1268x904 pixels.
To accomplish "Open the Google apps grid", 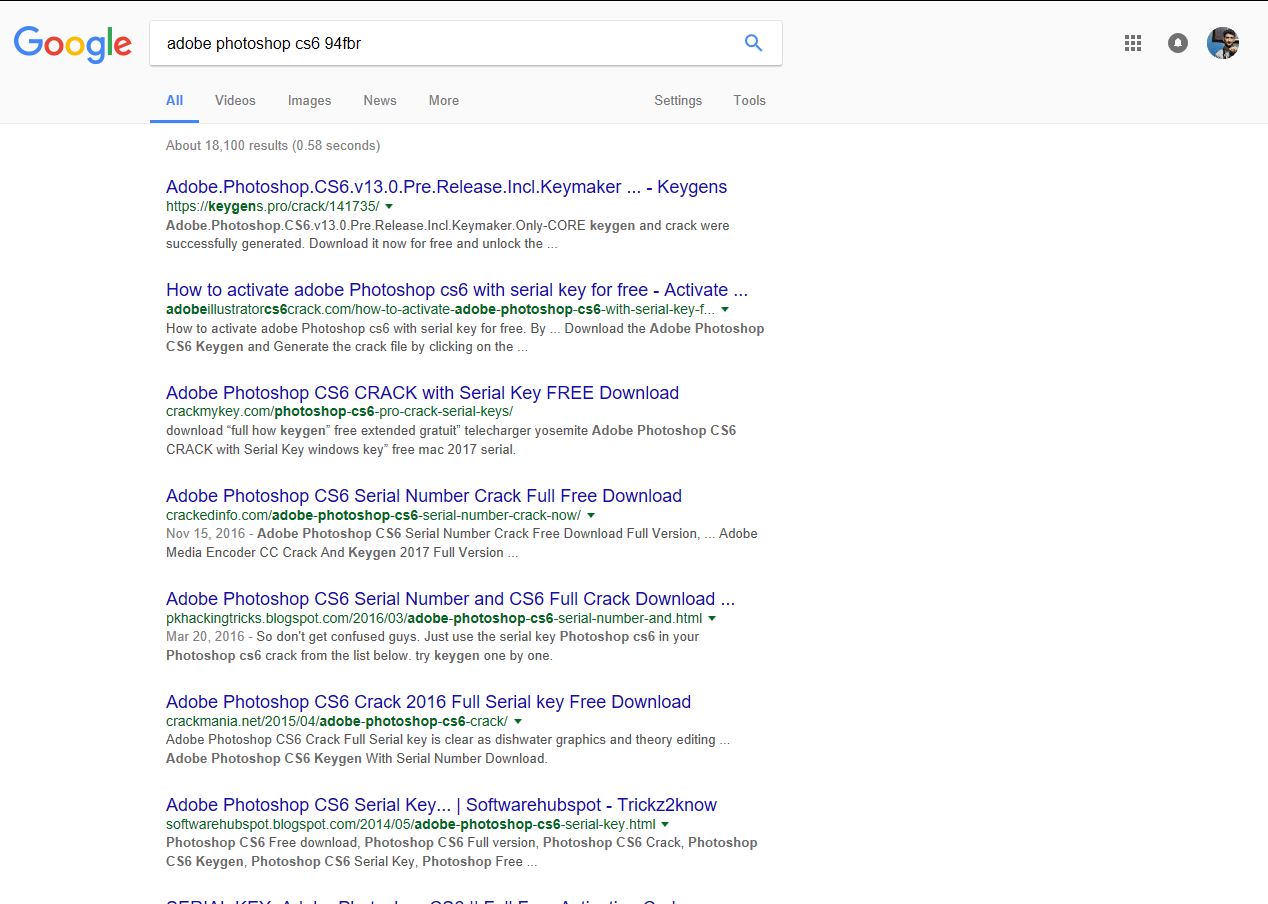I will point(1133,43).
